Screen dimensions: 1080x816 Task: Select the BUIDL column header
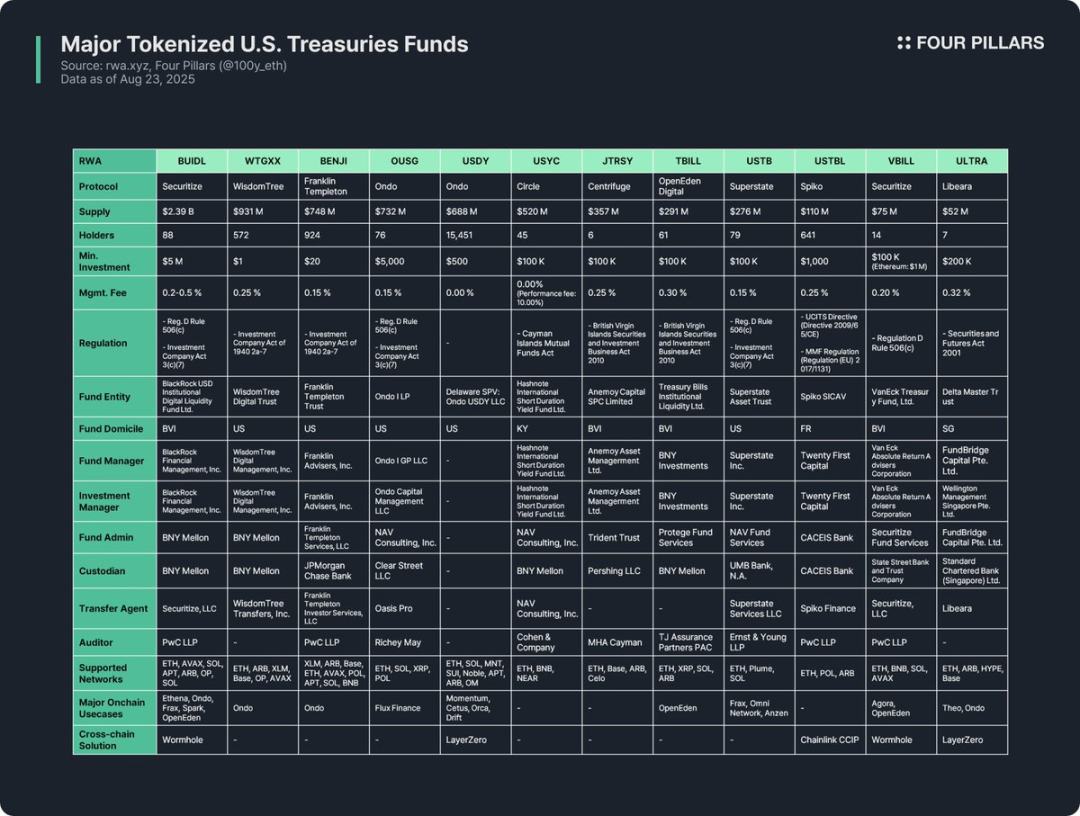coord(191,161)
